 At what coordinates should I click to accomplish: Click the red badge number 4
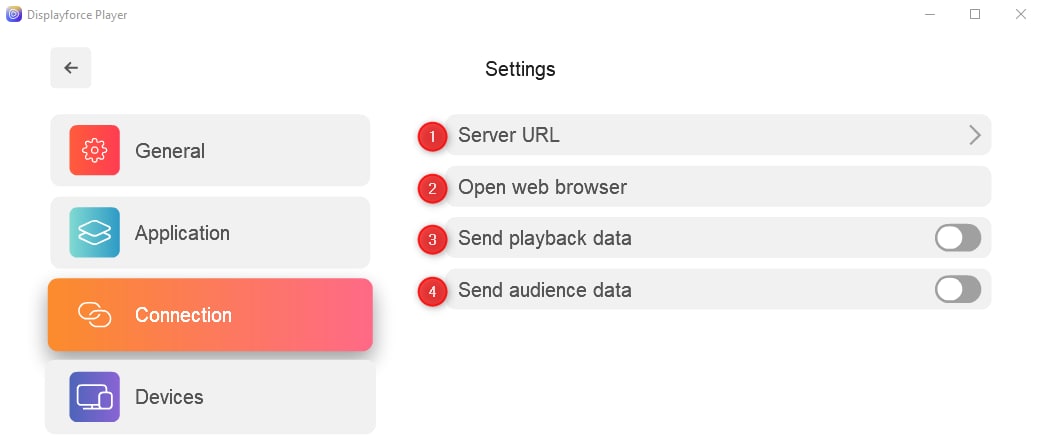[433, 292]
